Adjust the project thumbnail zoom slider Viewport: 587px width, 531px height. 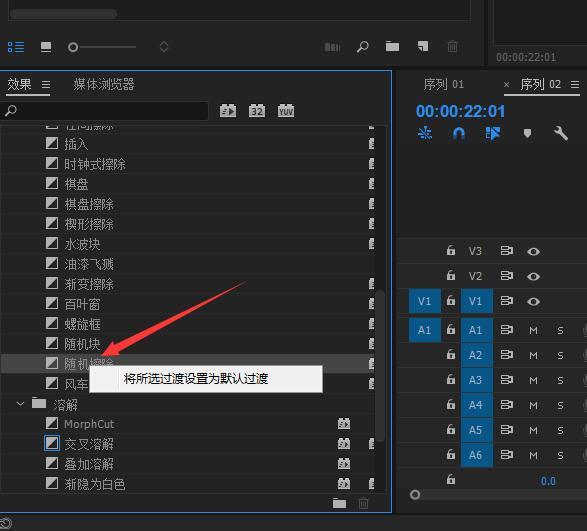click(x=73, y=47)
